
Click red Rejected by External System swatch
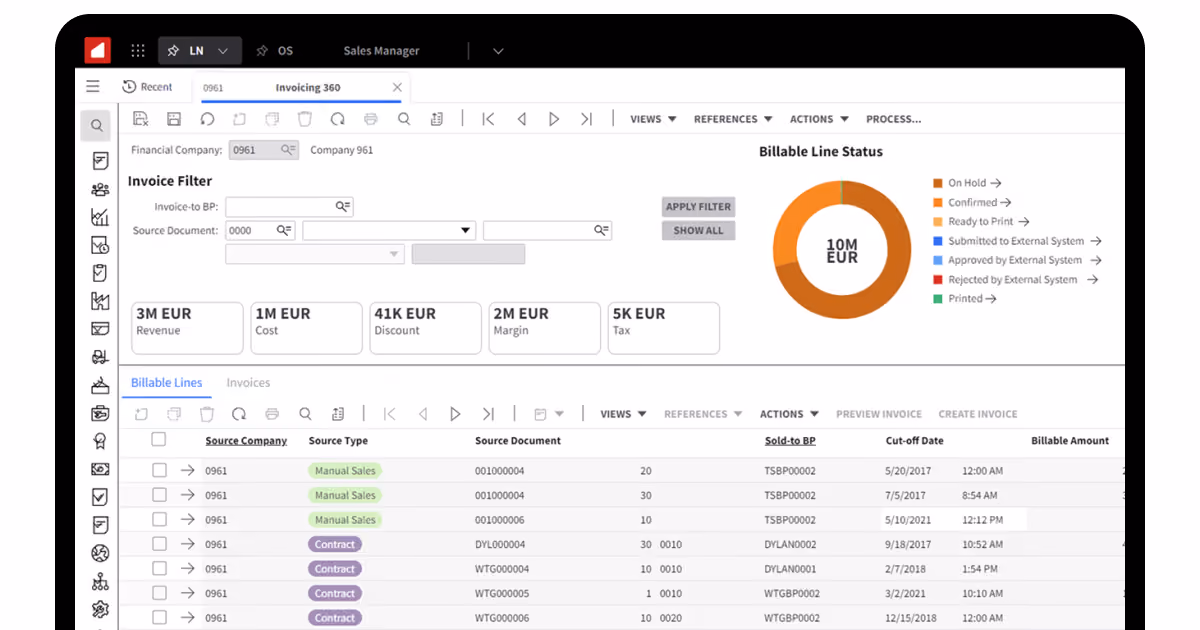pyautogui.click(x=938, y=280)
